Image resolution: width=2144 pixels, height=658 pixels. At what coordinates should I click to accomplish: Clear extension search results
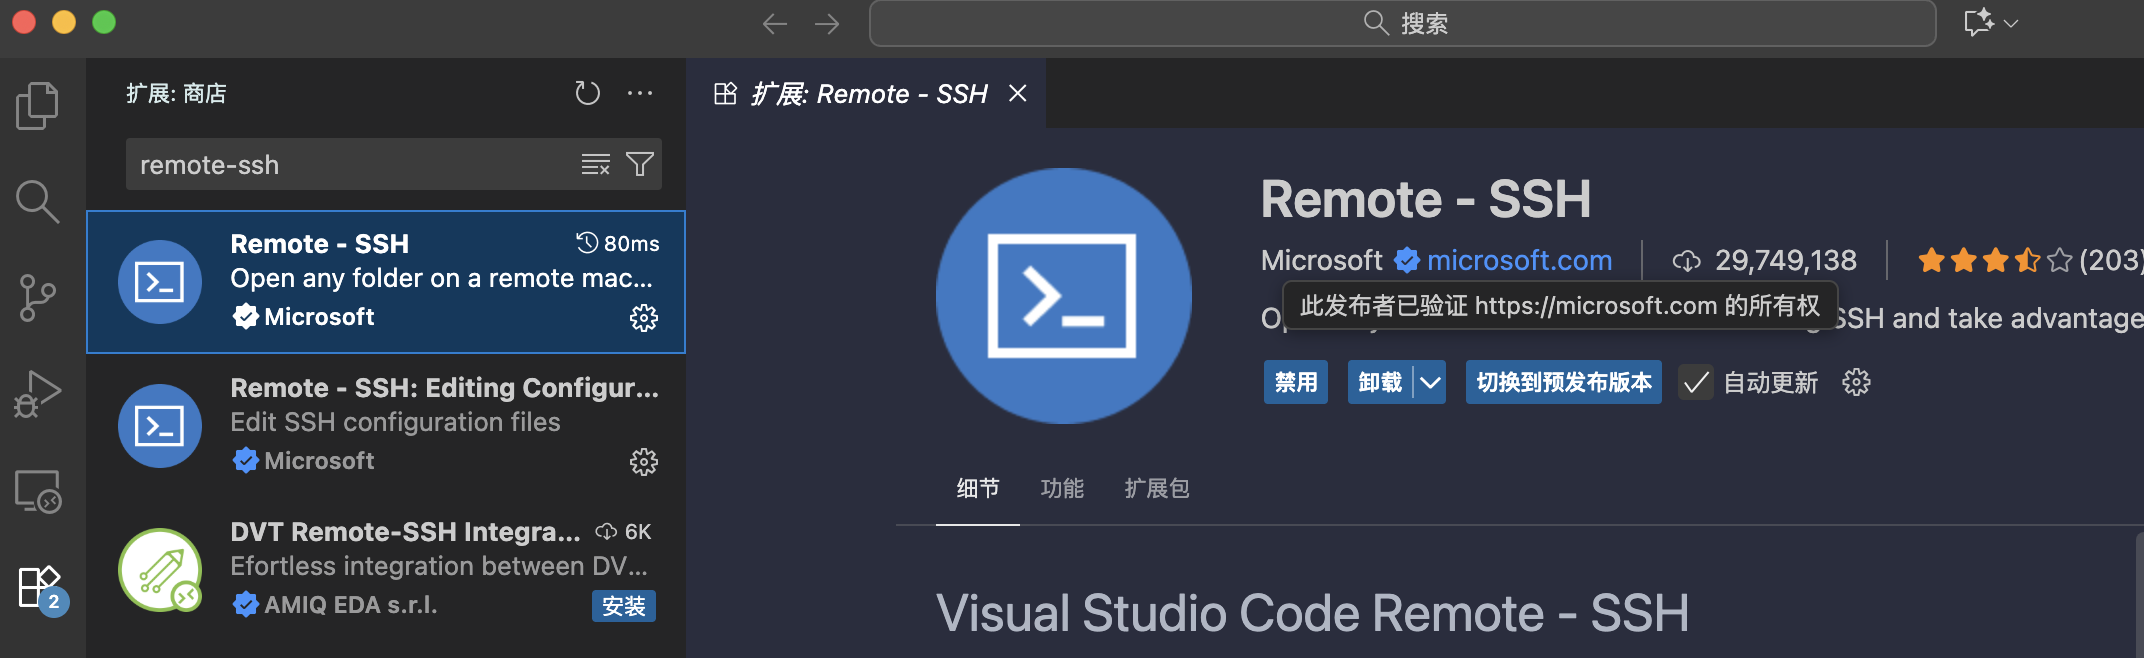tap(596, 164)
